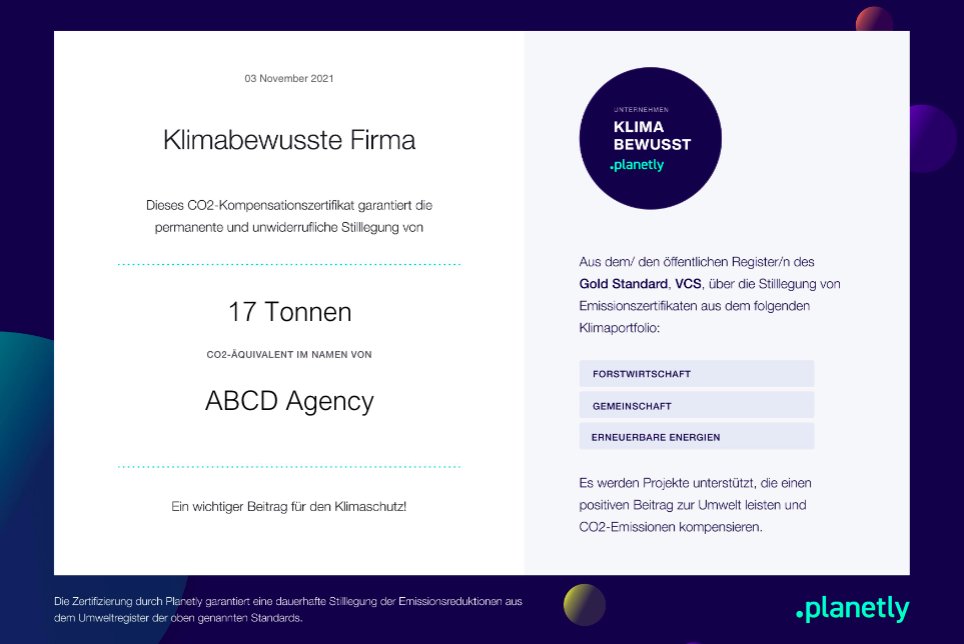The width and height of the screenshot is (964, 644).
Task: Click the .planetly wordmark inside the badge
Action: pyautogui.click(x=637, y=165)
